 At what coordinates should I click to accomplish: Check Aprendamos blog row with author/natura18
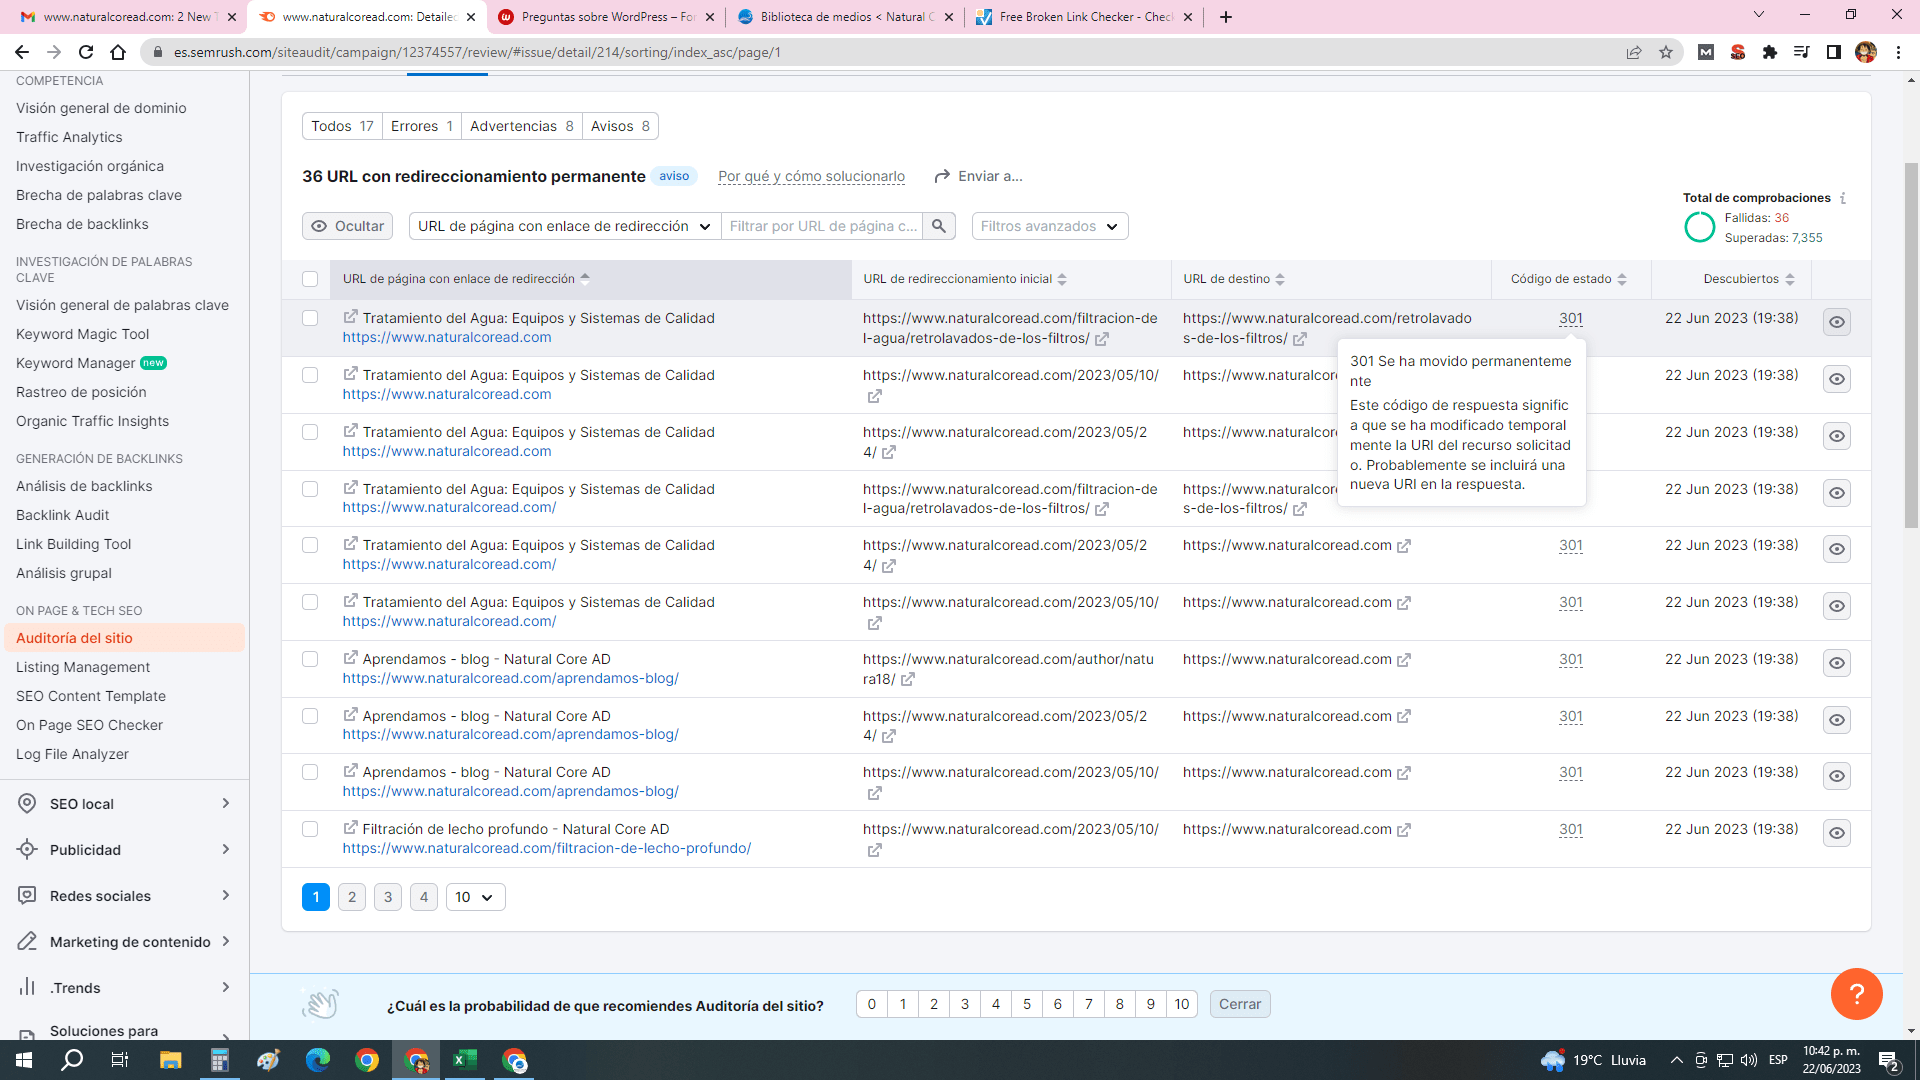310,659
